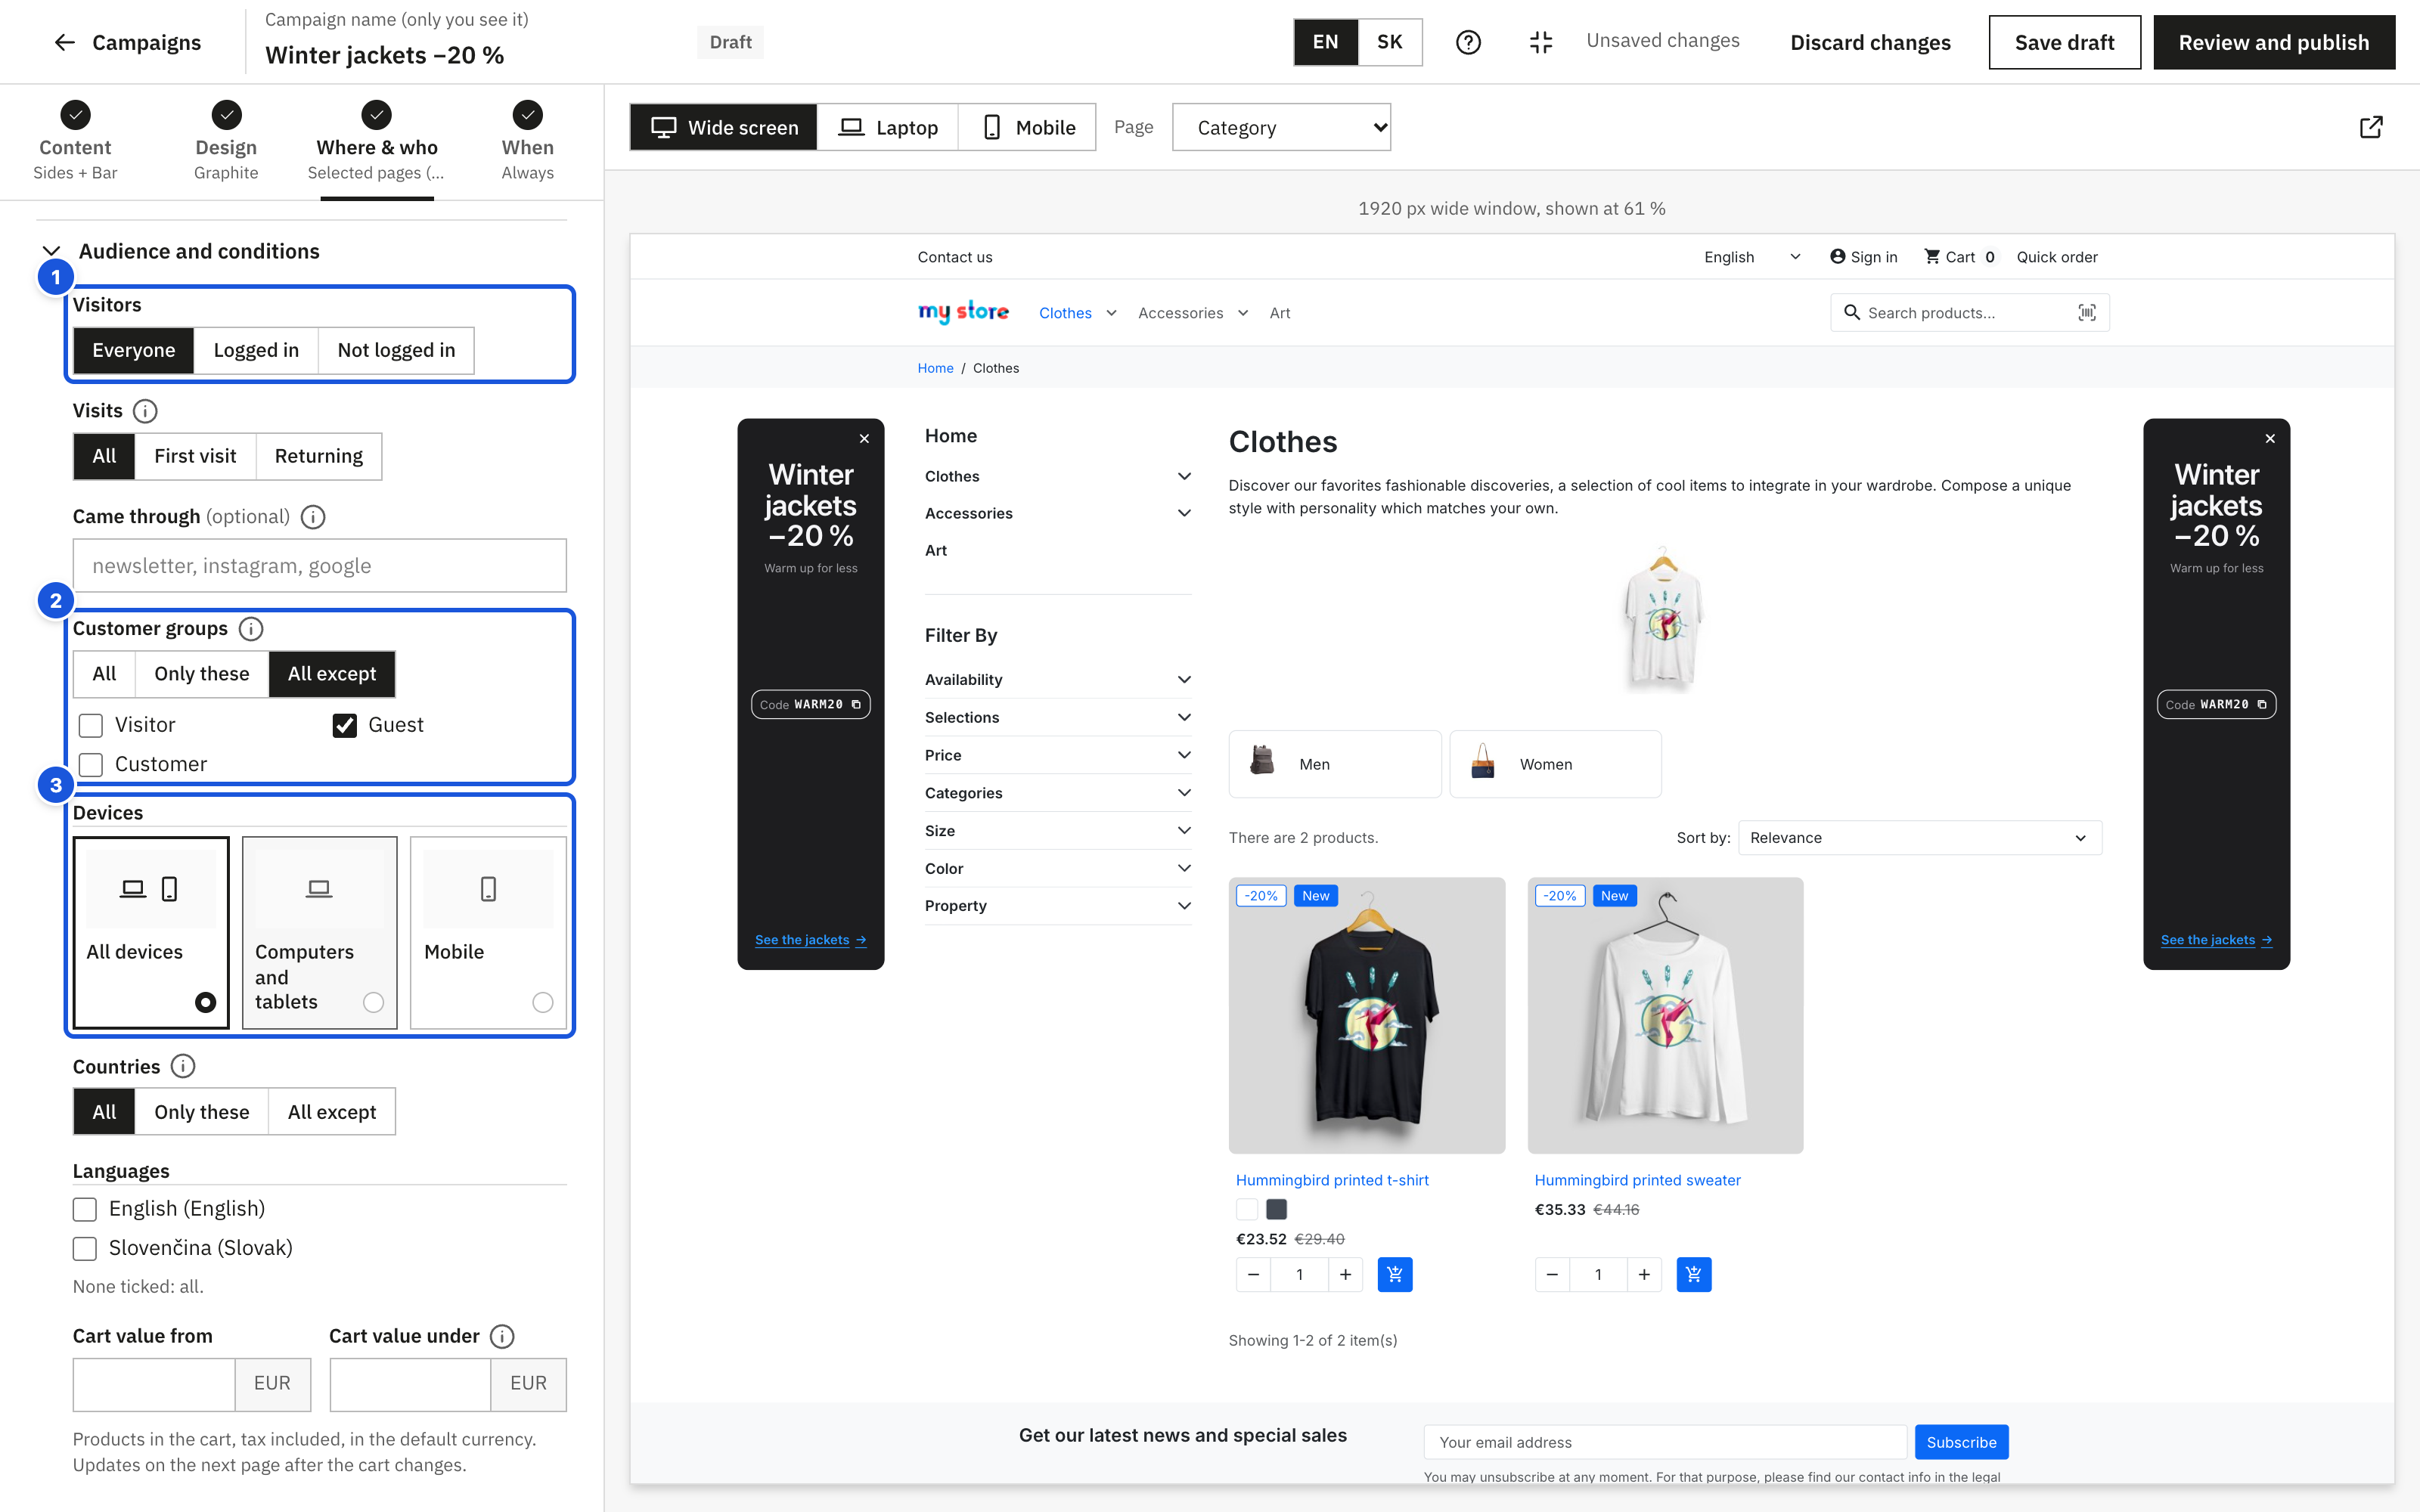Click the collapse fullscreen arrows icon
Viewport: 2420px width, 1512px height.
pyautogui.click(x=1540, y=42)
